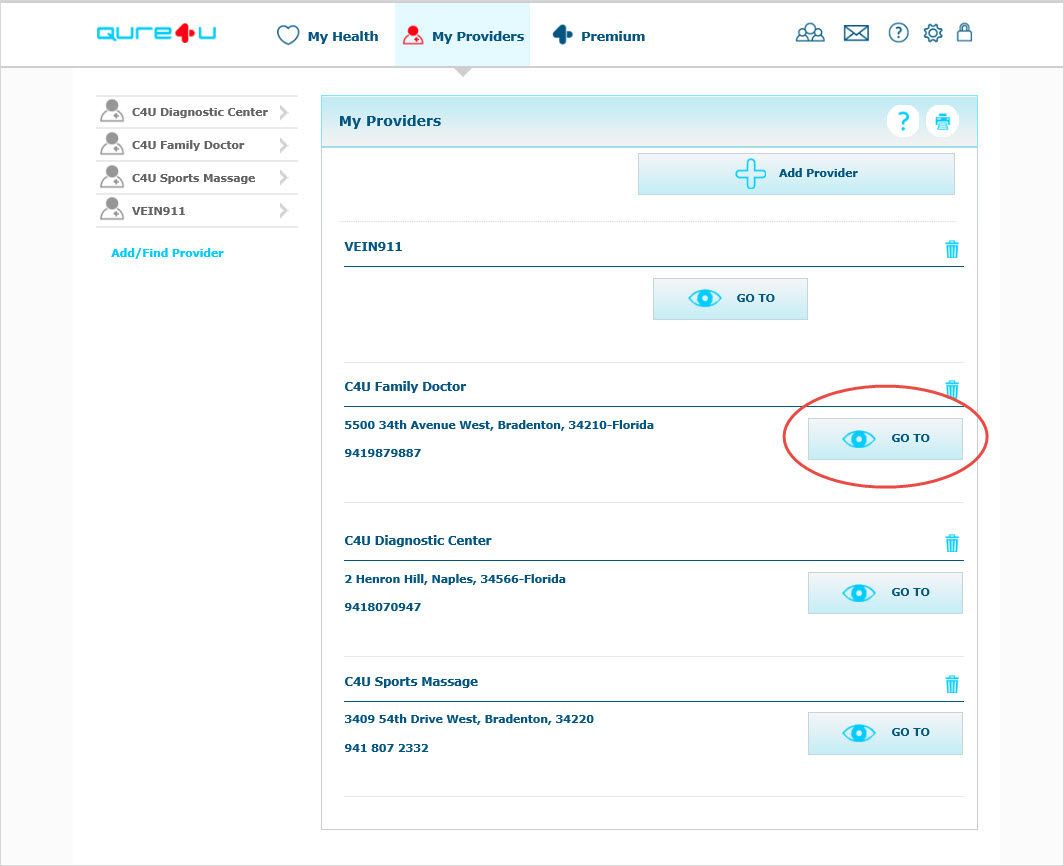Click the help question mark in header
This screenshot has width=1064, height=866.
(x=898, y=33)
